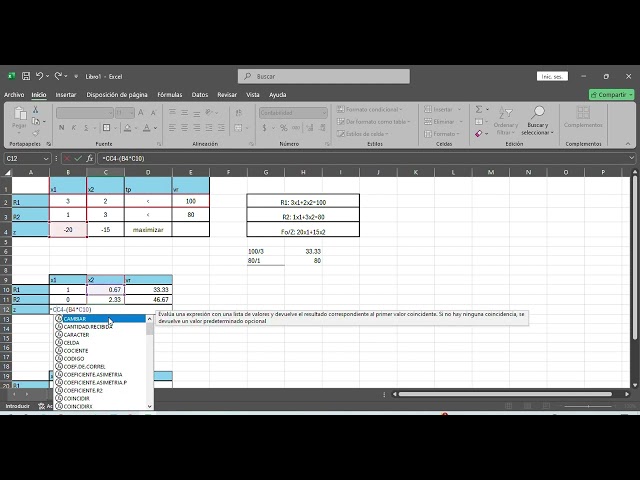
Task: Click the Paste (Pegar) clipboard icon
Action: [x=19, y=113]
